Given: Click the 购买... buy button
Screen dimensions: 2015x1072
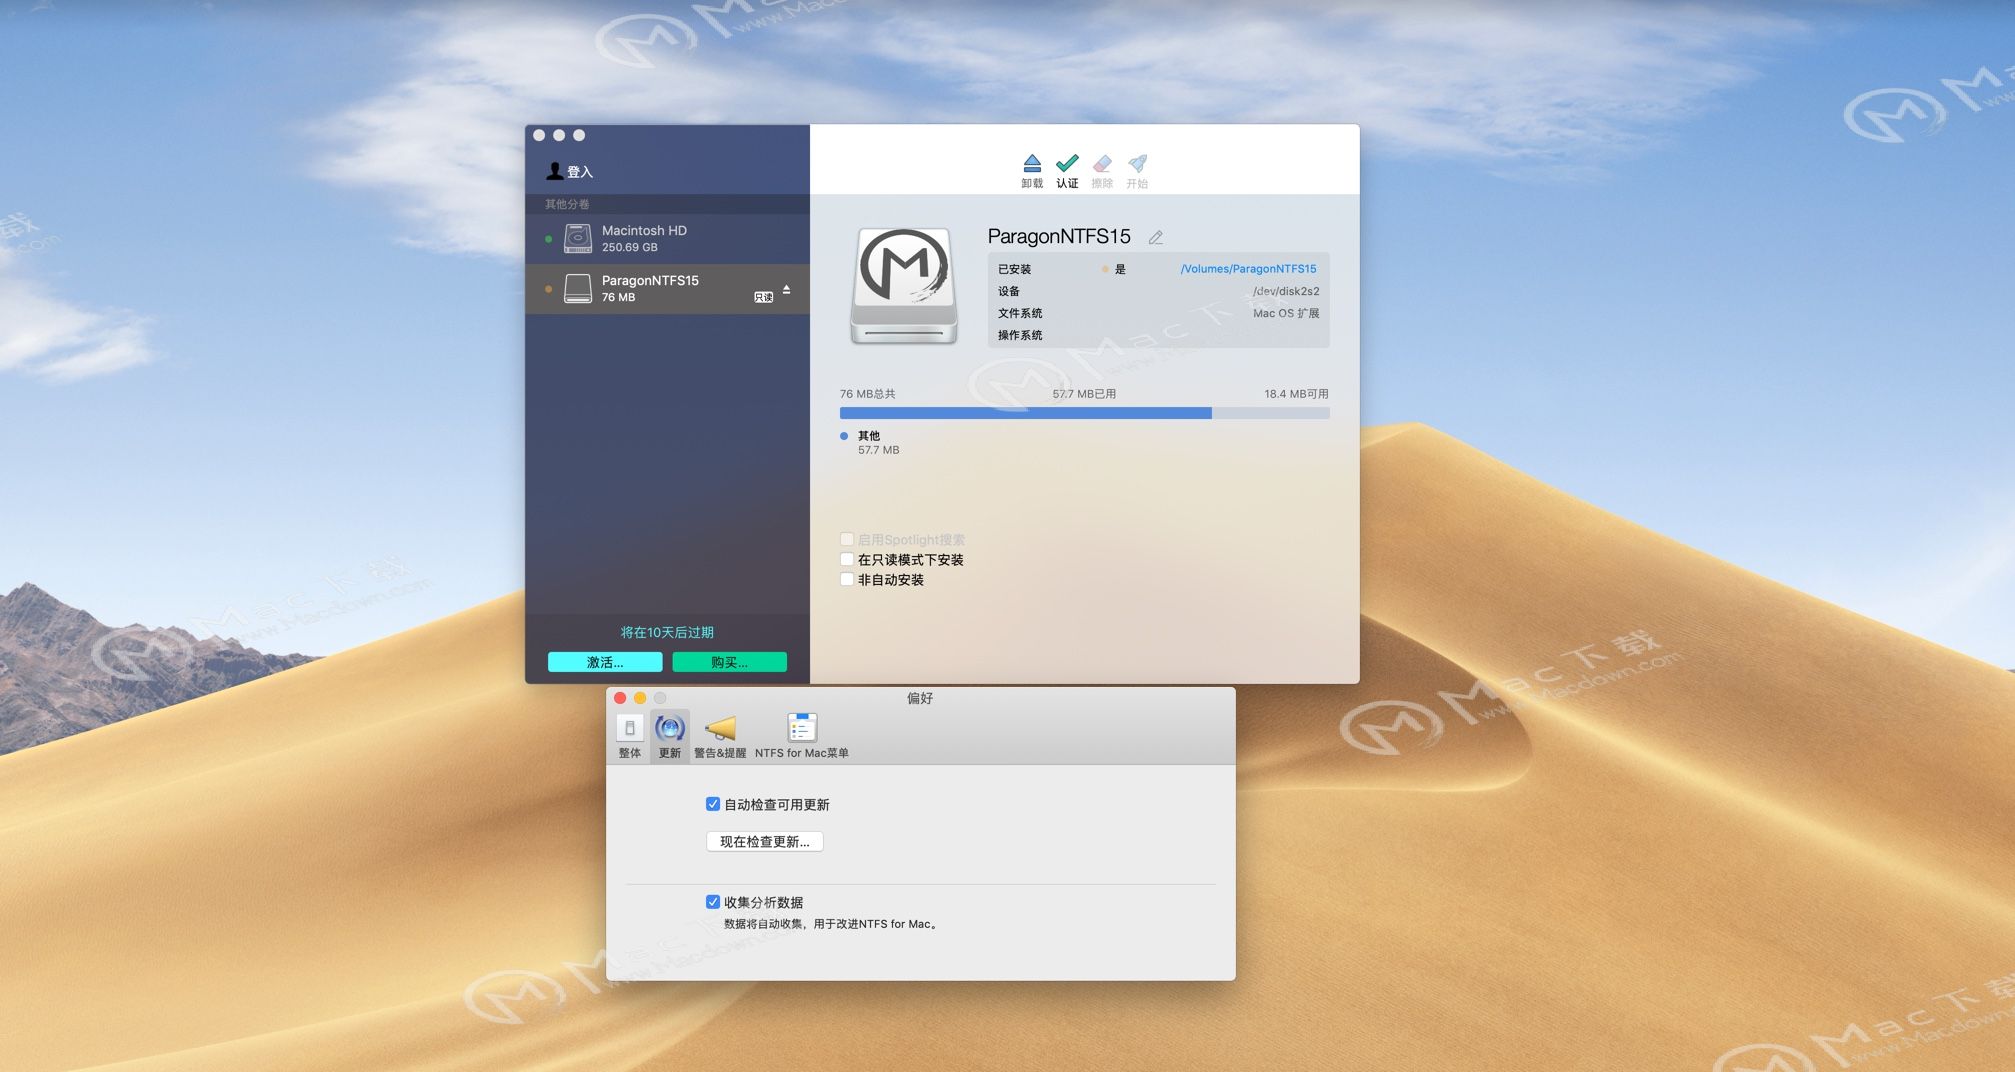Looking at the screenshot, I should click(729, 662).
